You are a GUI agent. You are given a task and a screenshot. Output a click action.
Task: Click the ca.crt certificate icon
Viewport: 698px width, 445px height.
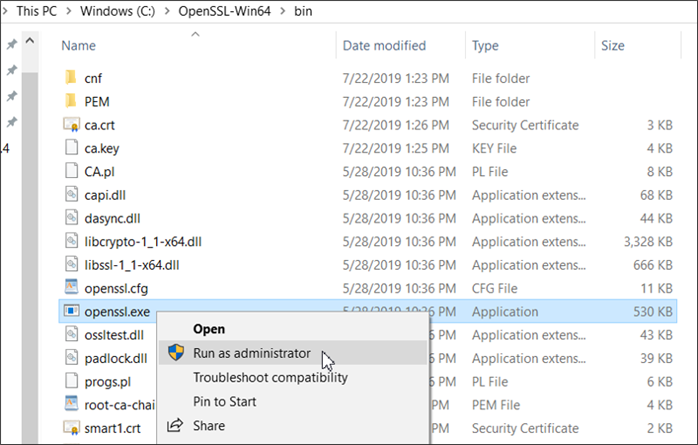pyautogui.click(x=71, y=125)
